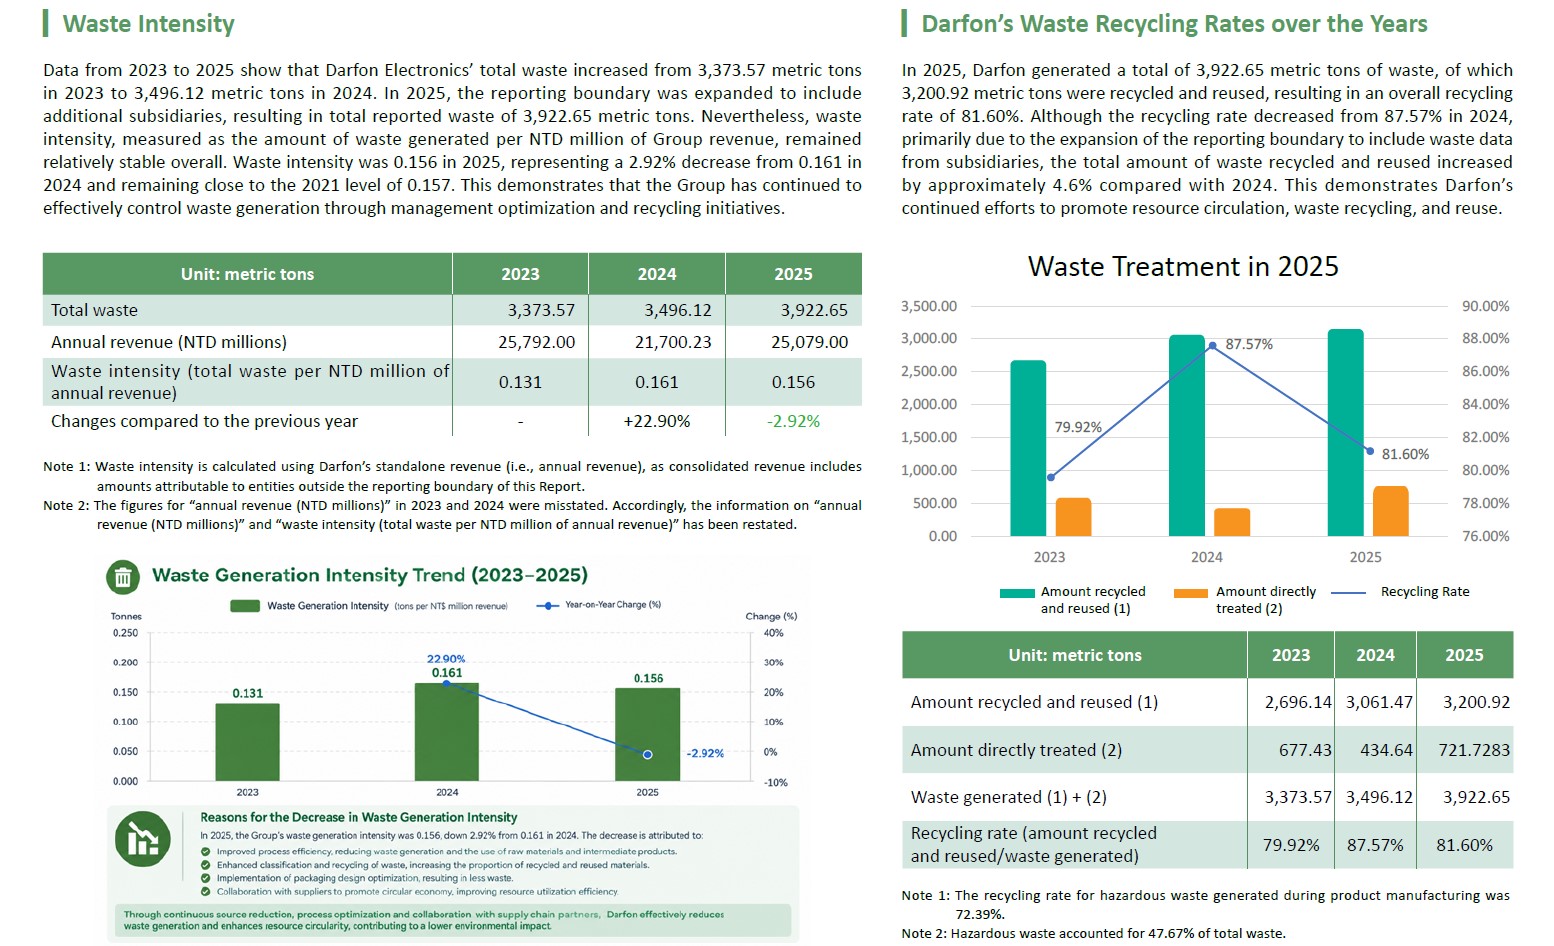Click the teal "Amount recycled and reused (1)" legend swatch
Viewport: 1554px width, 946px height.
pos(1017,593)
